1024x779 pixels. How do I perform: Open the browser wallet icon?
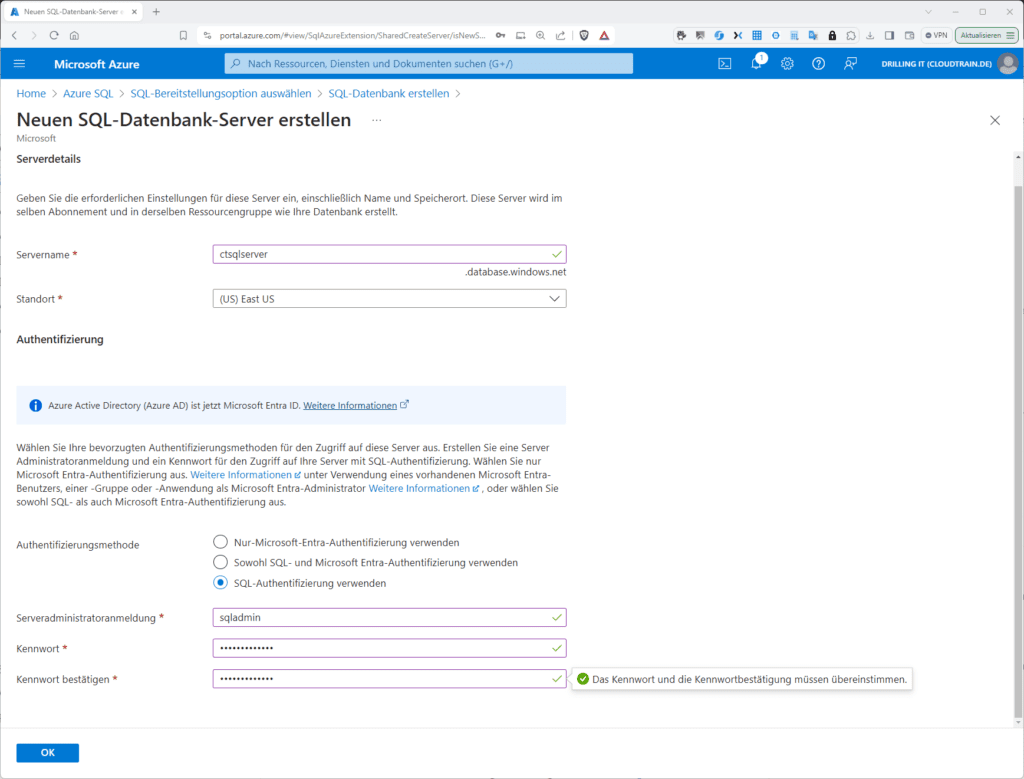point(909,35)
